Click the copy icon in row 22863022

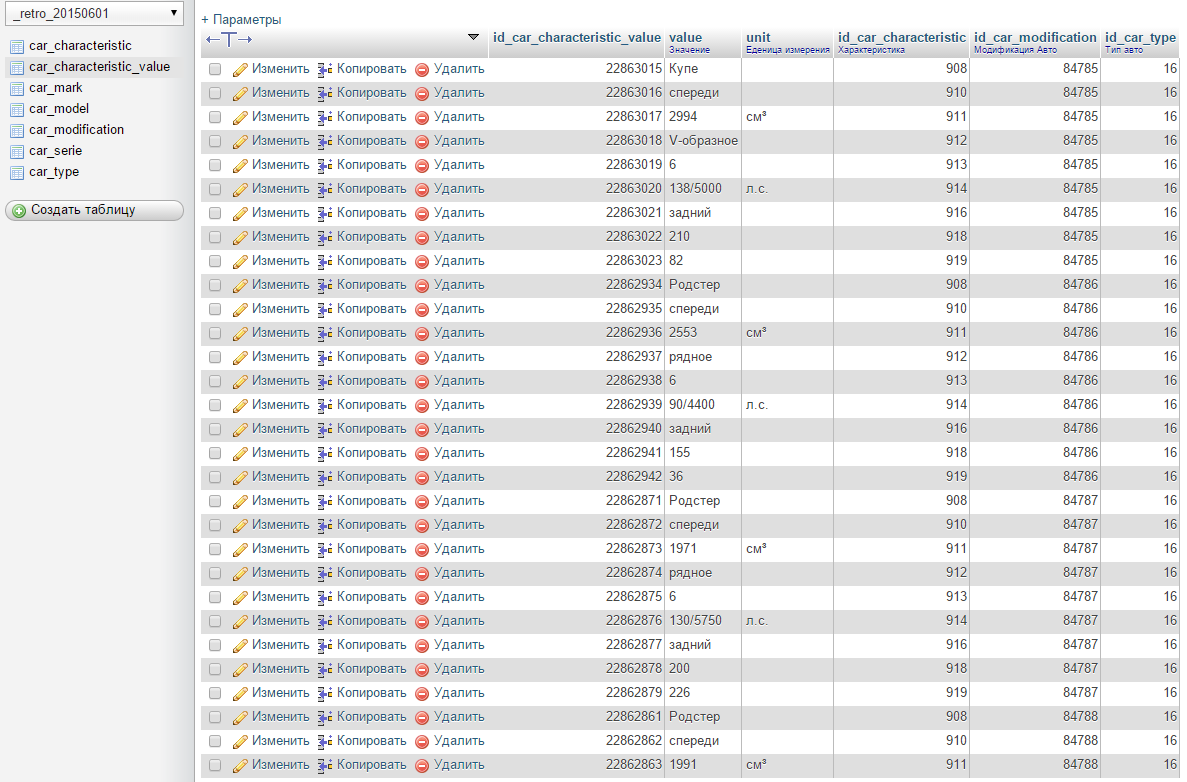tap(325, 238)
